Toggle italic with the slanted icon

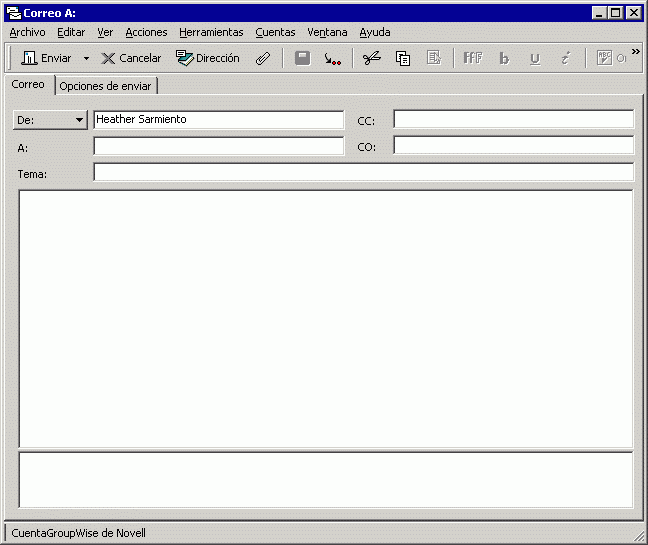coord(566,58)
